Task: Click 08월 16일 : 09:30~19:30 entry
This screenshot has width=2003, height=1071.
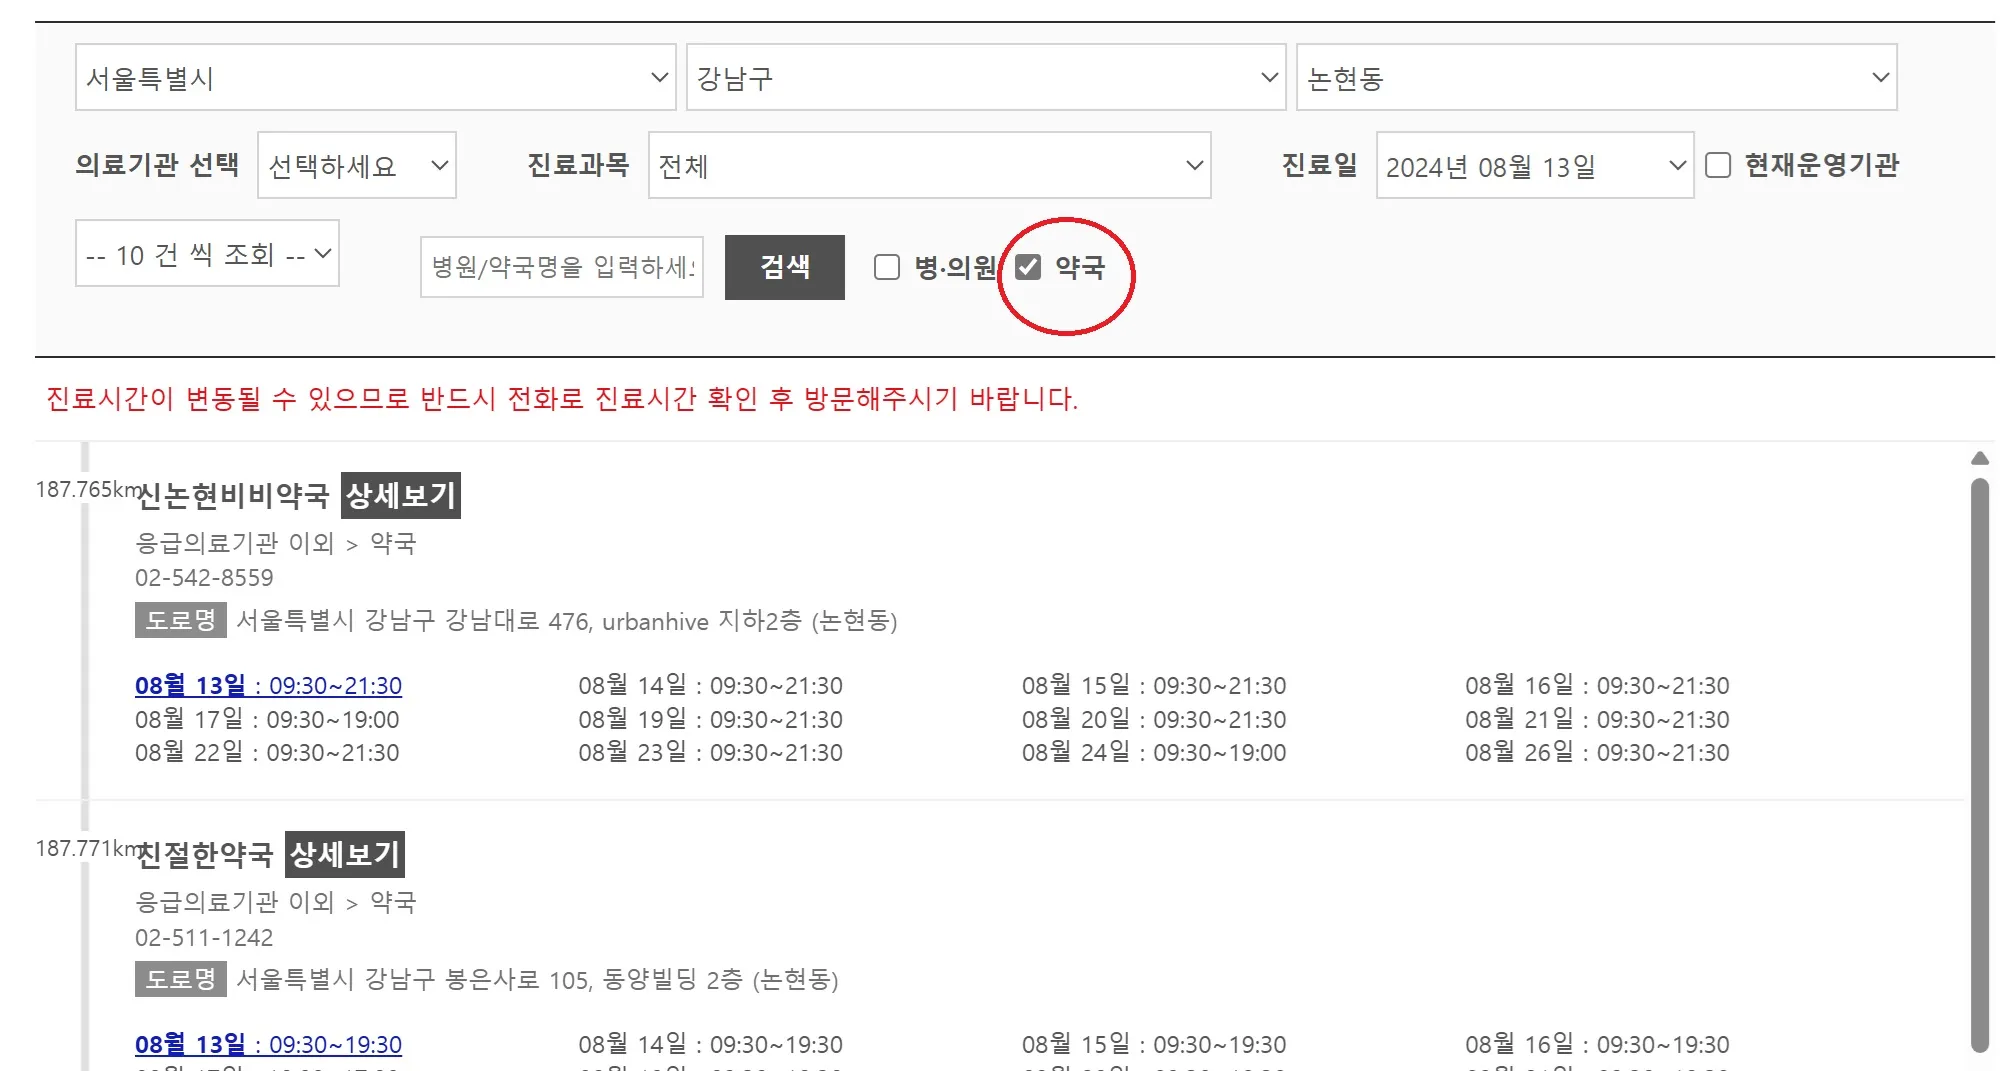Action: [x=1597, y=1044]
